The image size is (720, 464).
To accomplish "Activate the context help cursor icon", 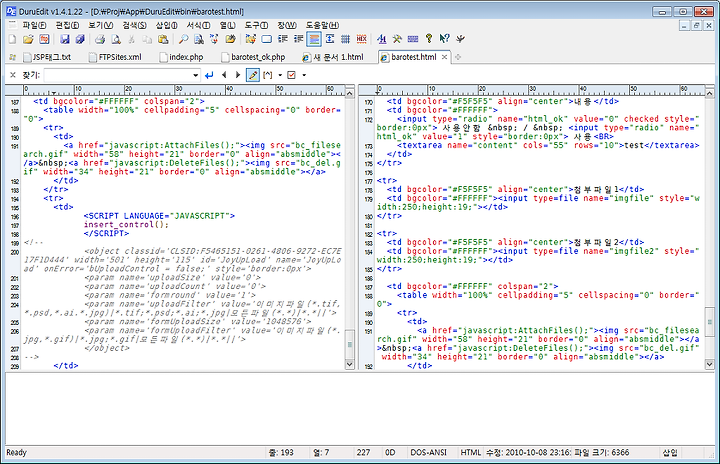I will tap(444, 39).
